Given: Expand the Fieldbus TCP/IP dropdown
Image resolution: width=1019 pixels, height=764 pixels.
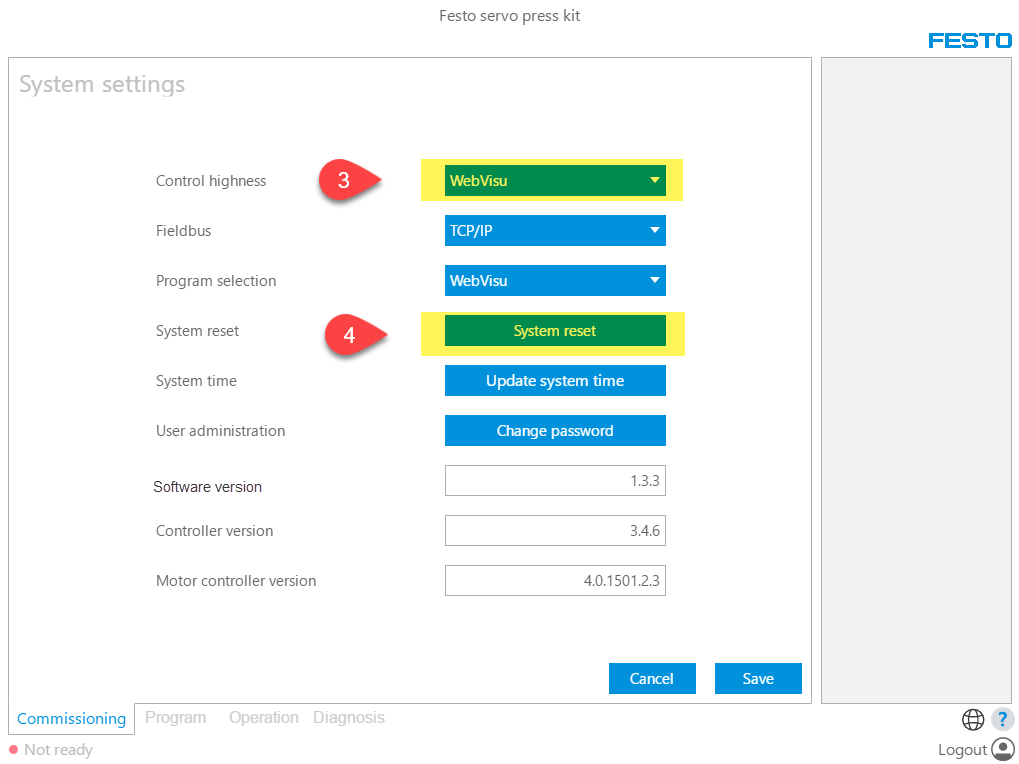Looking at the screenshot, I should 555,231.
